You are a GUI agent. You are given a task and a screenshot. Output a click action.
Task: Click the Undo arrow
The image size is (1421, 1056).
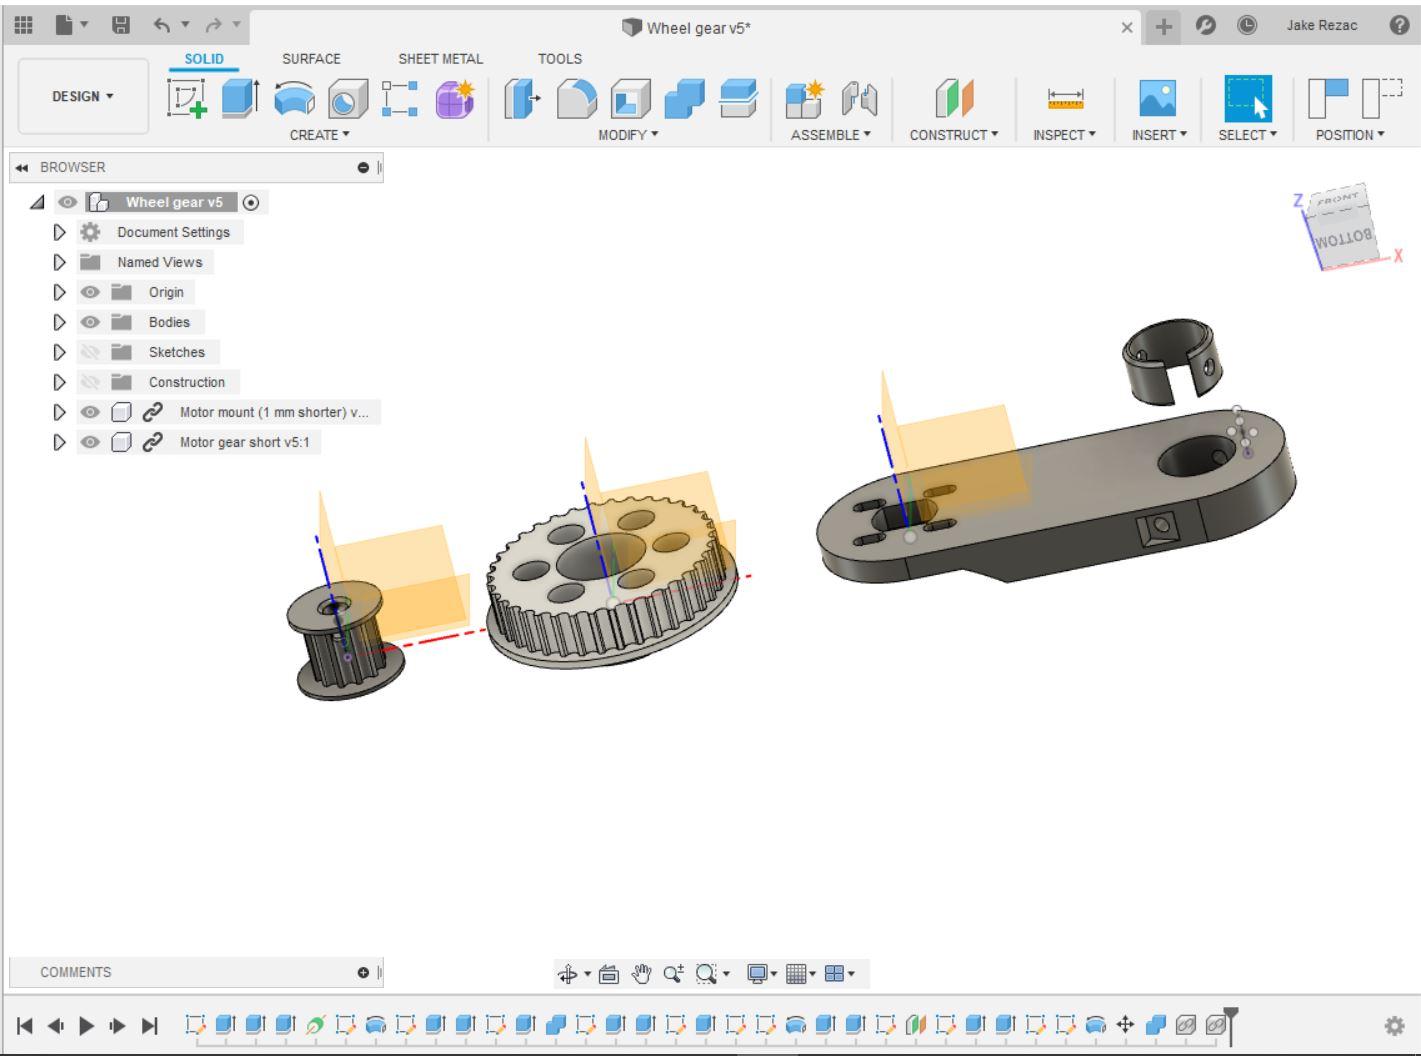(162, 25)
